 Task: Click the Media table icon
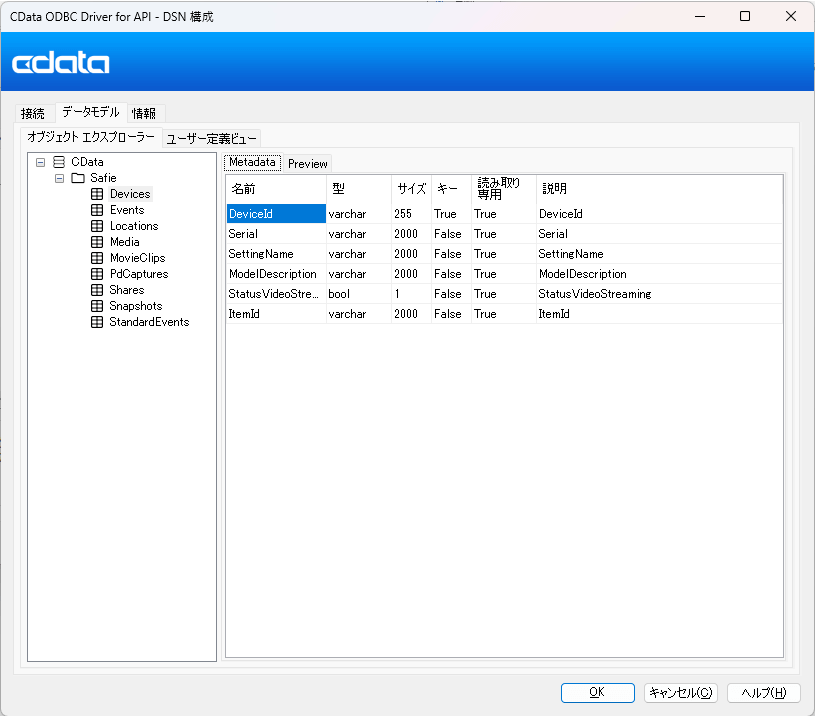point(97,242)
